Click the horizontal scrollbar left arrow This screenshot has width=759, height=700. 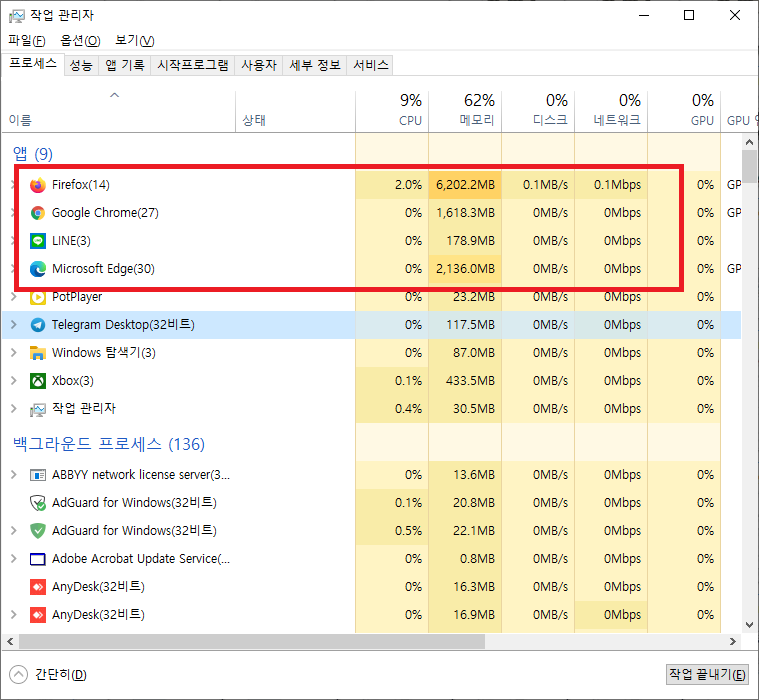point(10,641)
